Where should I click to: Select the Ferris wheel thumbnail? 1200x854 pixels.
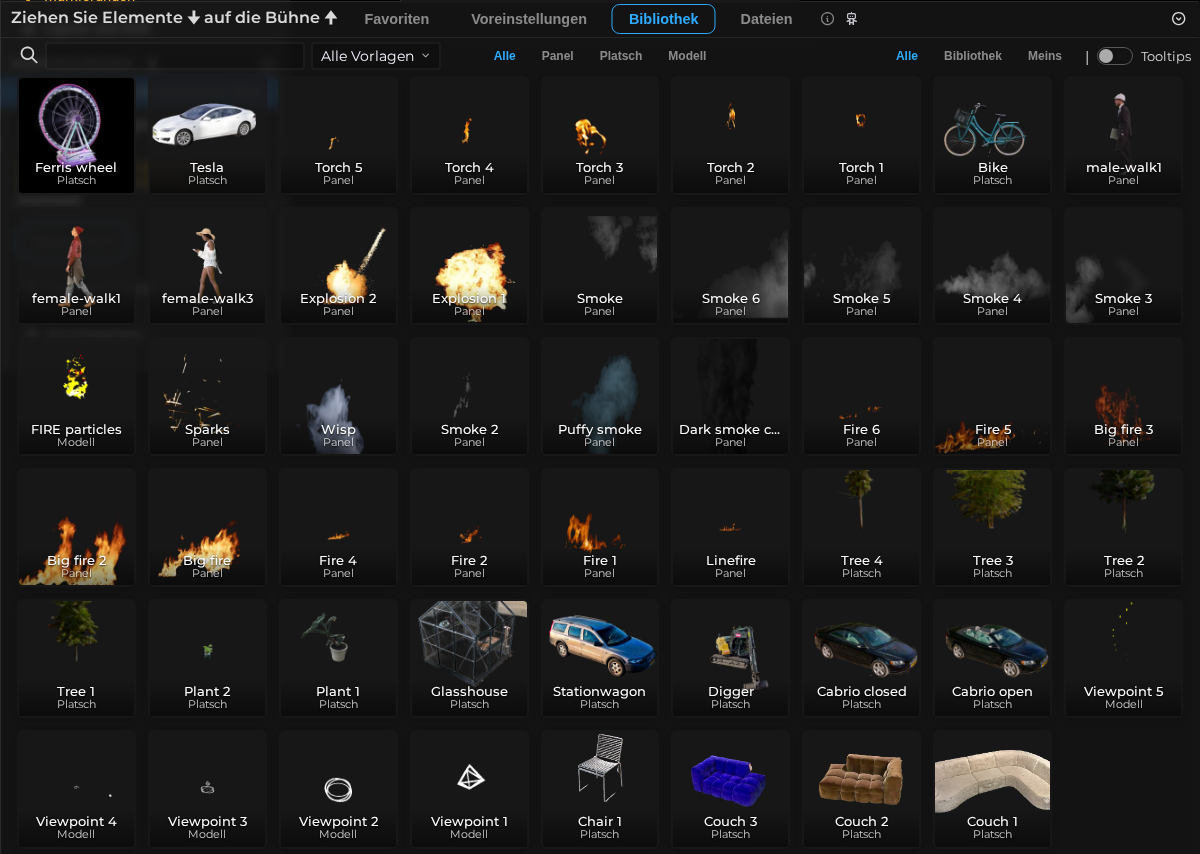tap(76, 135)
